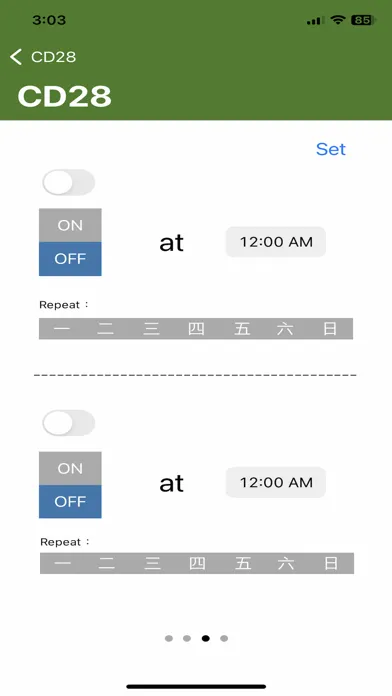Select 六 in first Repeat row

285,329
